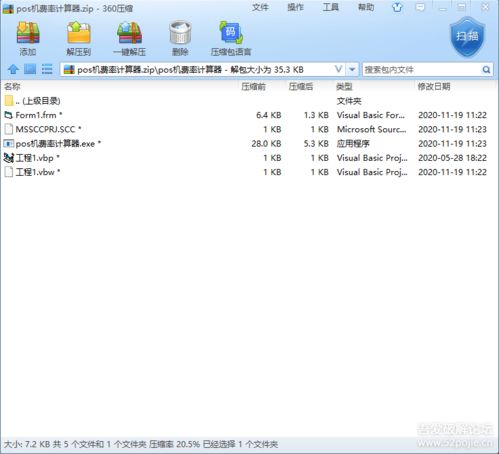Screen dimensions: 499x454
Task: Click the 删除 (Delete) trash icon
Action: 180,33
